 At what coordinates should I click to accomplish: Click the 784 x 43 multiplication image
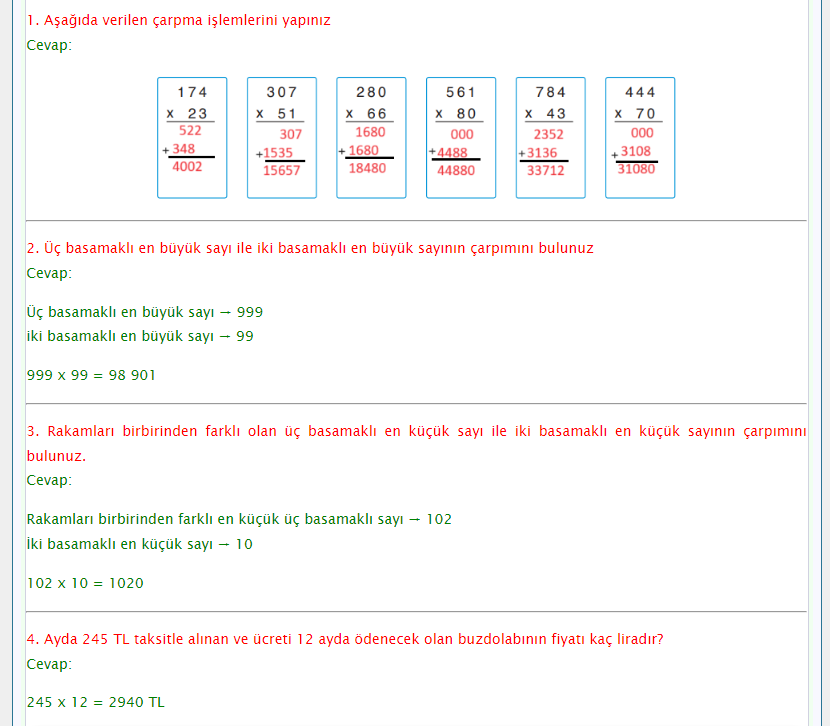tap(550, 138)
